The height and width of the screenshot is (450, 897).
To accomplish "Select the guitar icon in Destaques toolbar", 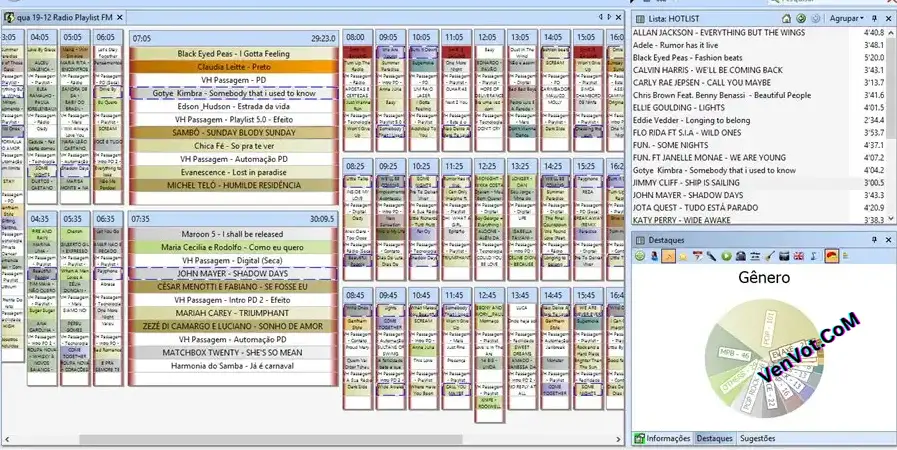I will pyautogui.click(x=769, y=256).
